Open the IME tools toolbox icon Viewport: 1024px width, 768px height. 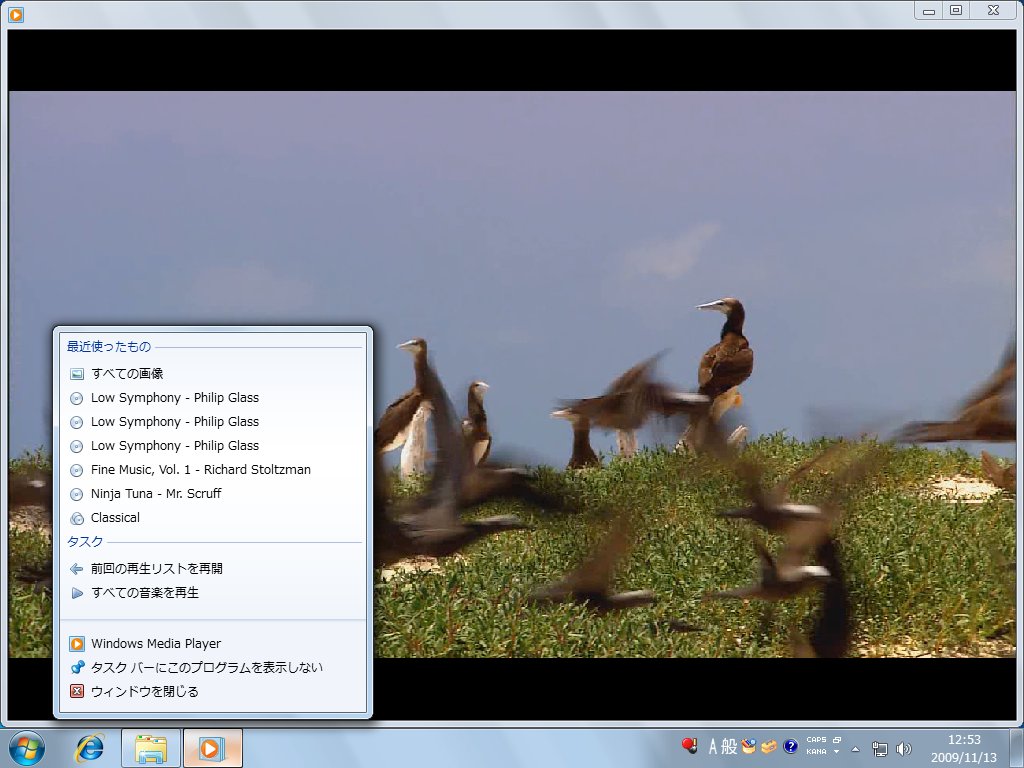click(x=769, y=746)
